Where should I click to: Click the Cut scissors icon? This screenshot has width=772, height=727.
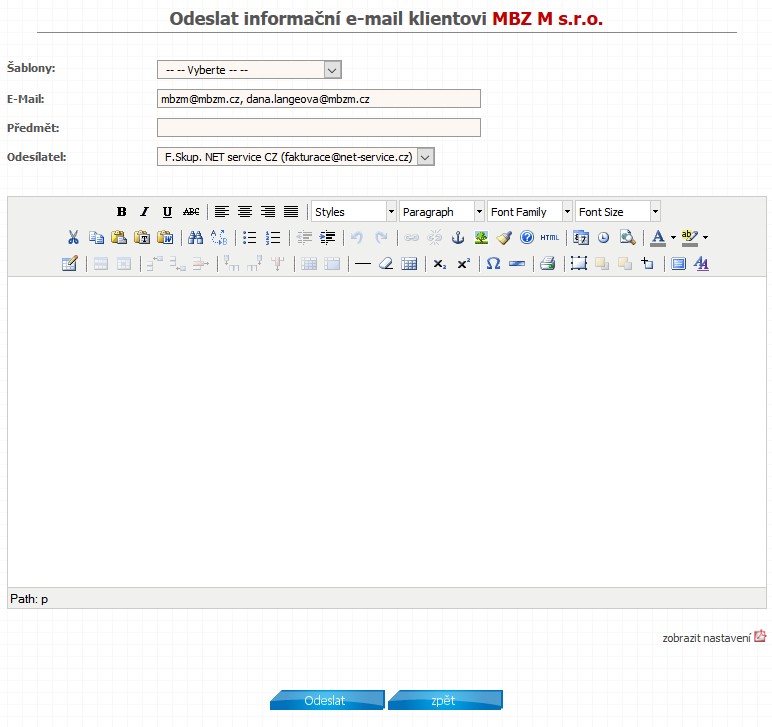tap(73, 238)
